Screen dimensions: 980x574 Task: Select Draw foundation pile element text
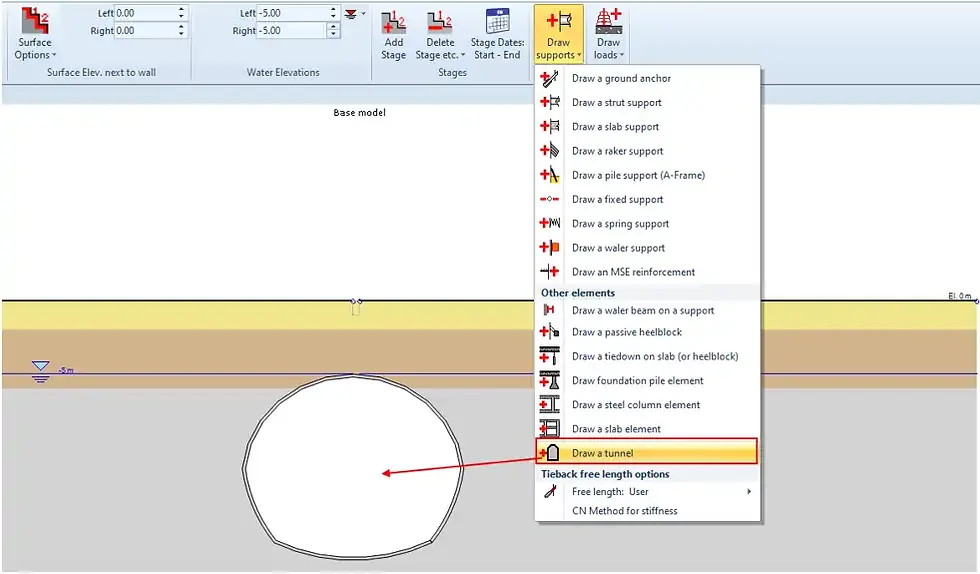(x=638, y=381)
